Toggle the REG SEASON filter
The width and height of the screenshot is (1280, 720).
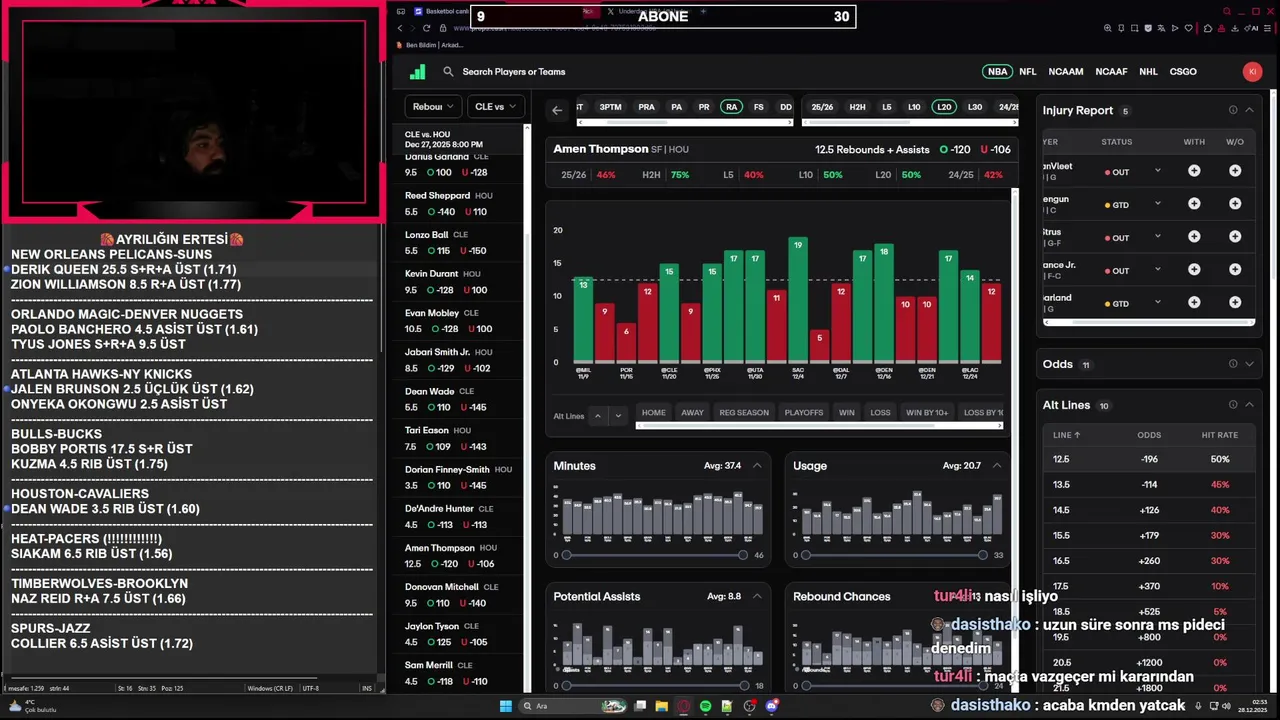tap(744, 412)
